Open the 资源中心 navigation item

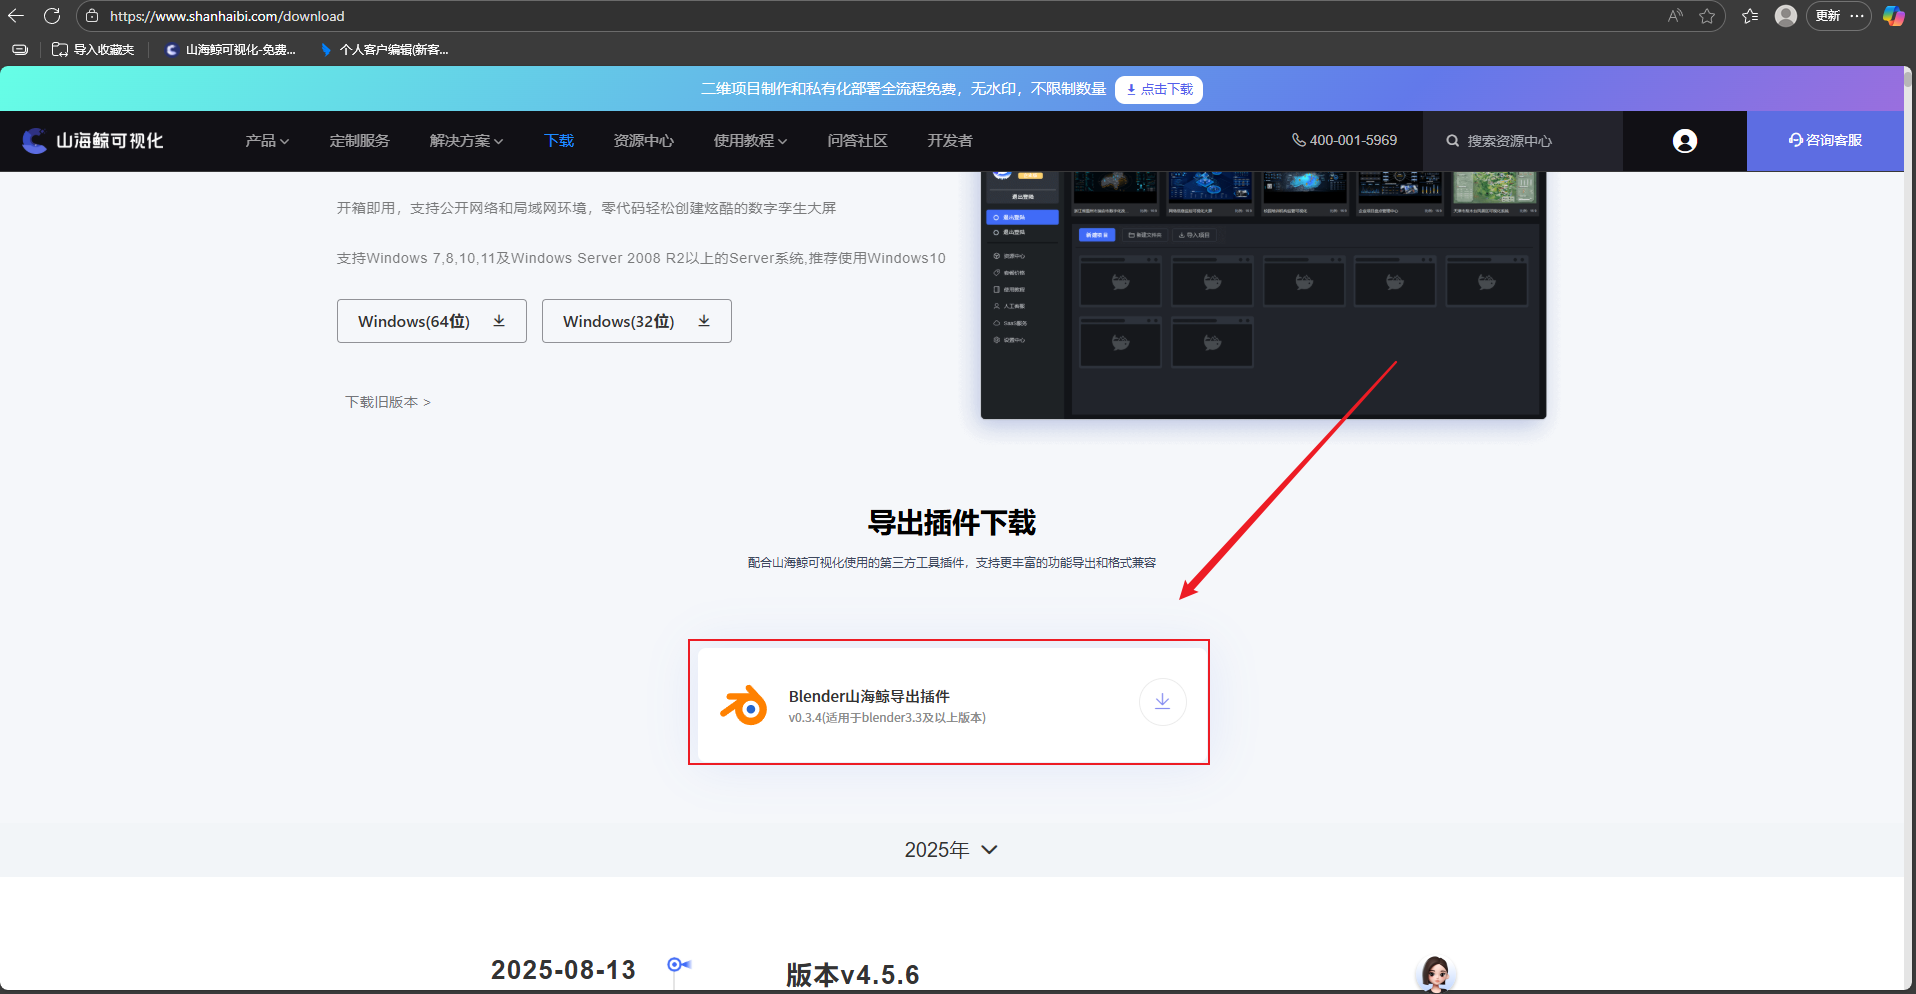[x=644, y=141]
